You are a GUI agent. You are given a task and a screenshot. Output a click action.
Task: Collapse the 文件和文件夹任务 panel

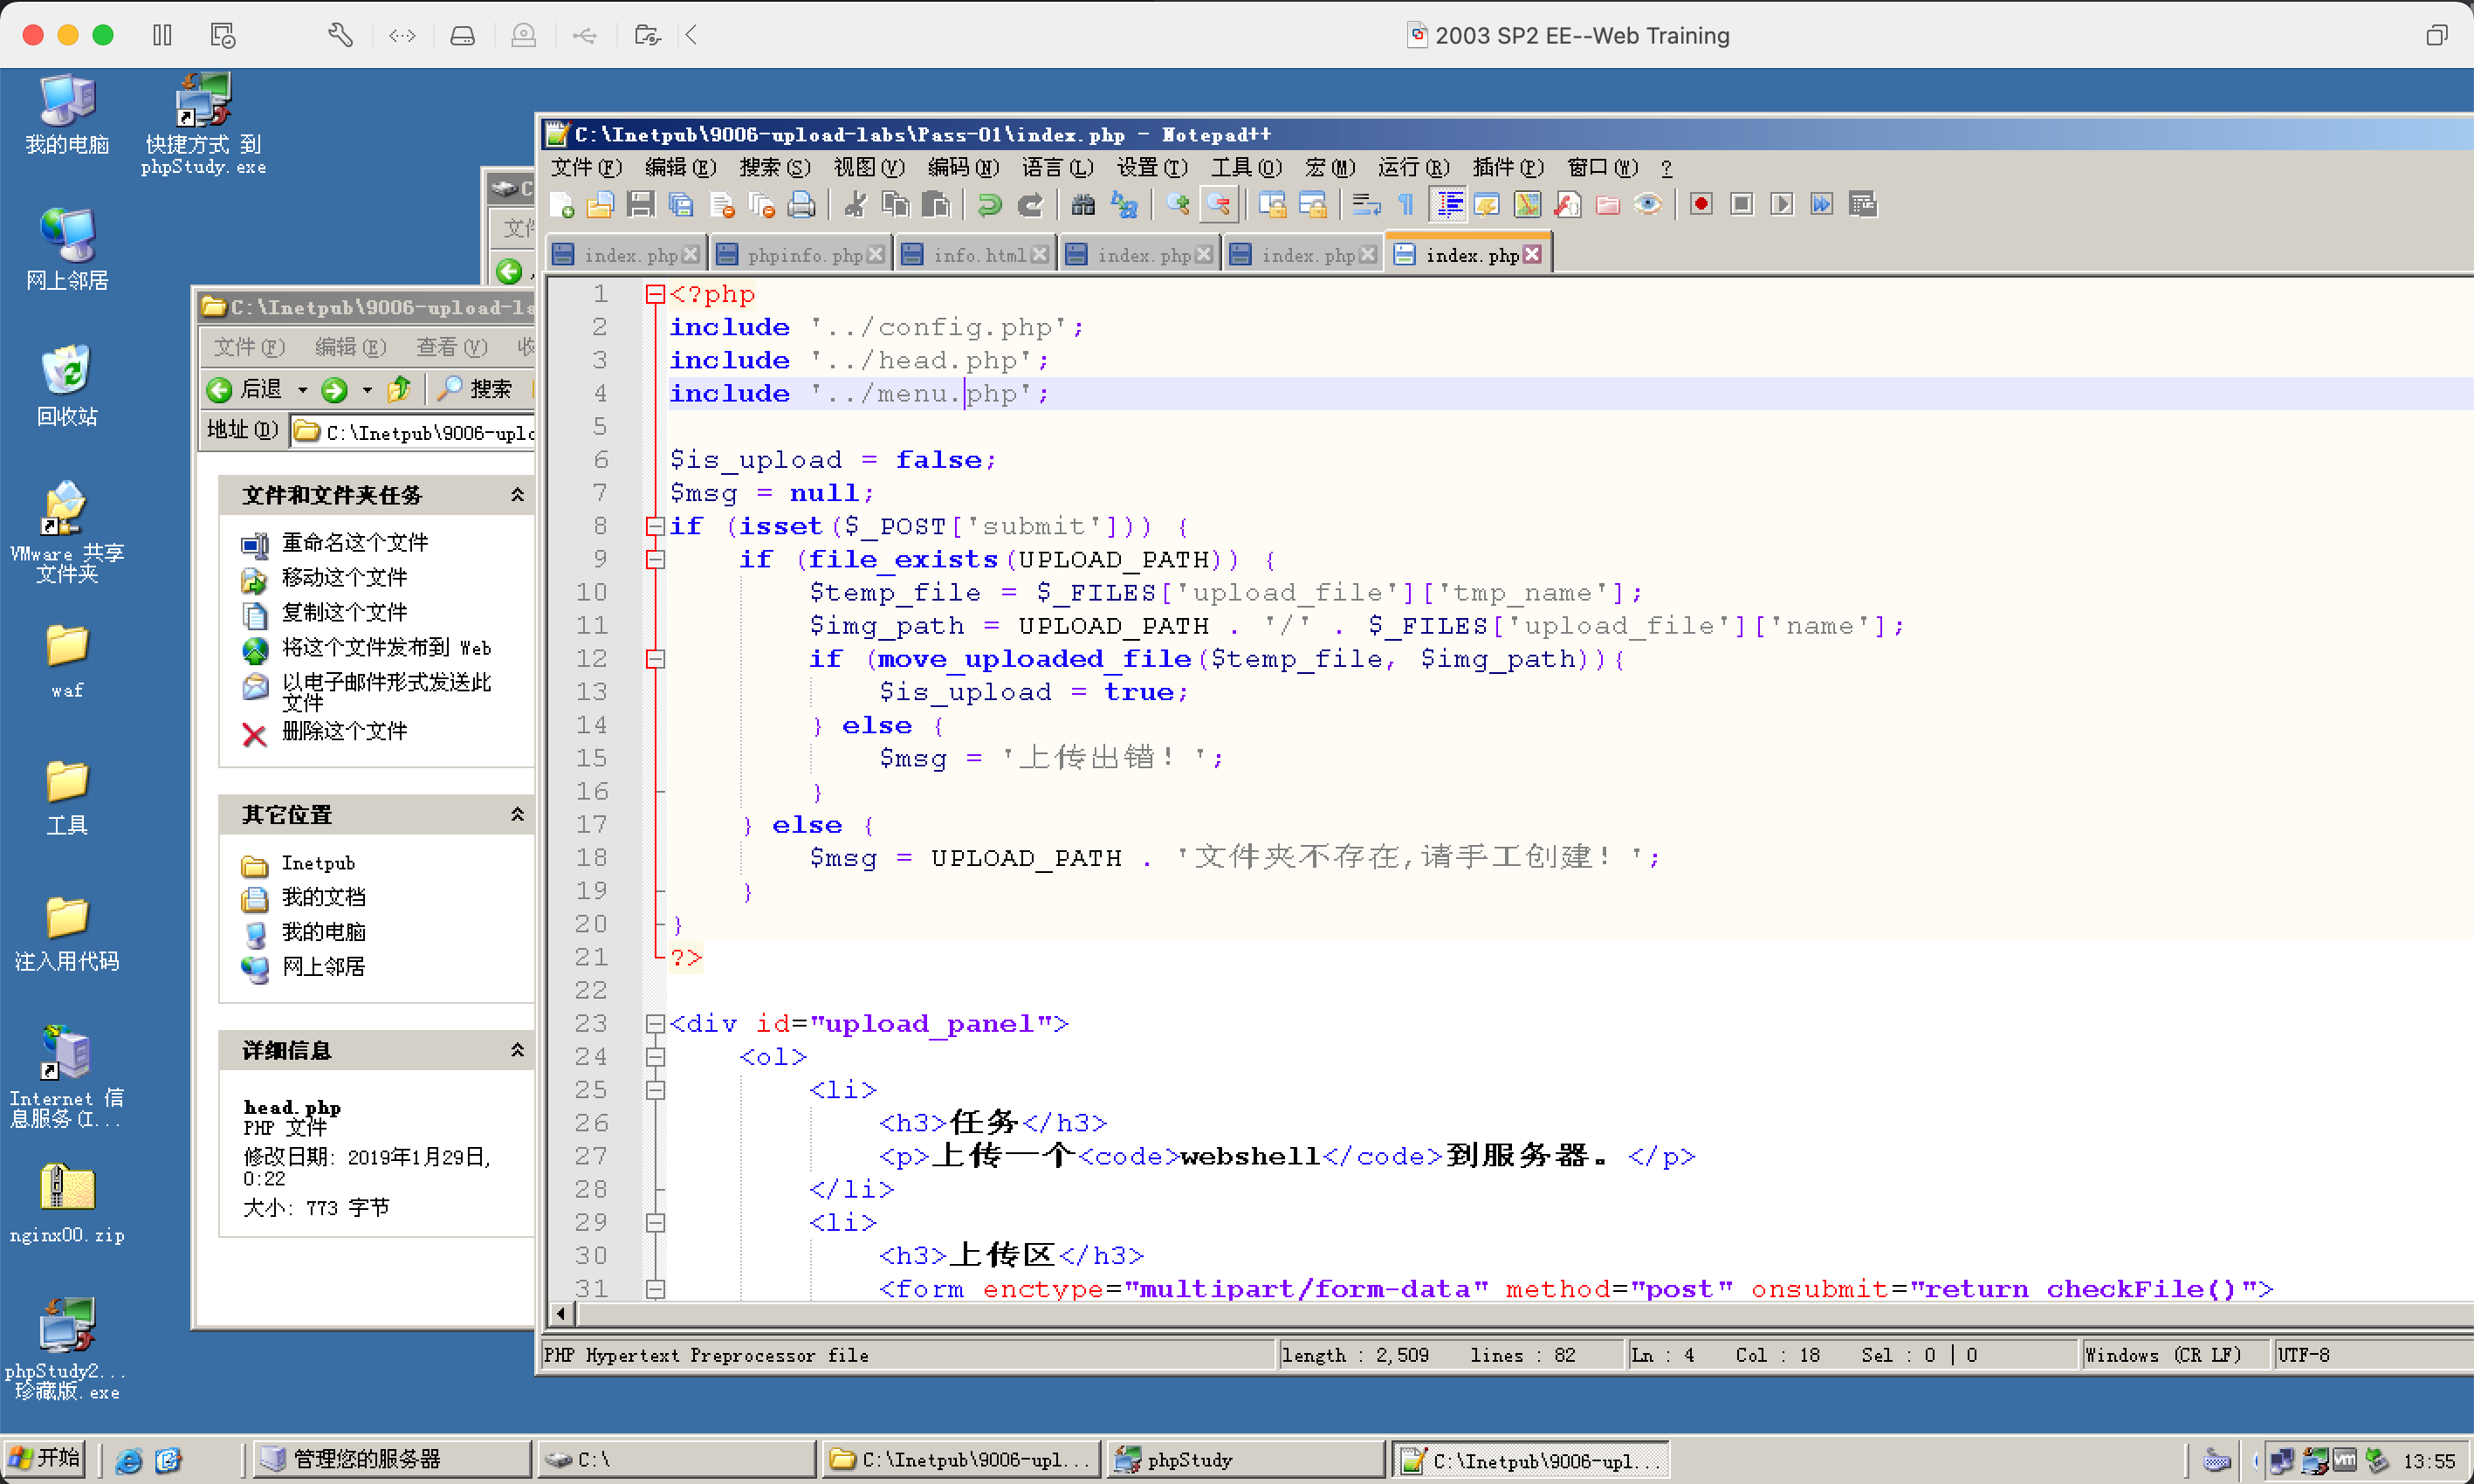tap(518, 494)
